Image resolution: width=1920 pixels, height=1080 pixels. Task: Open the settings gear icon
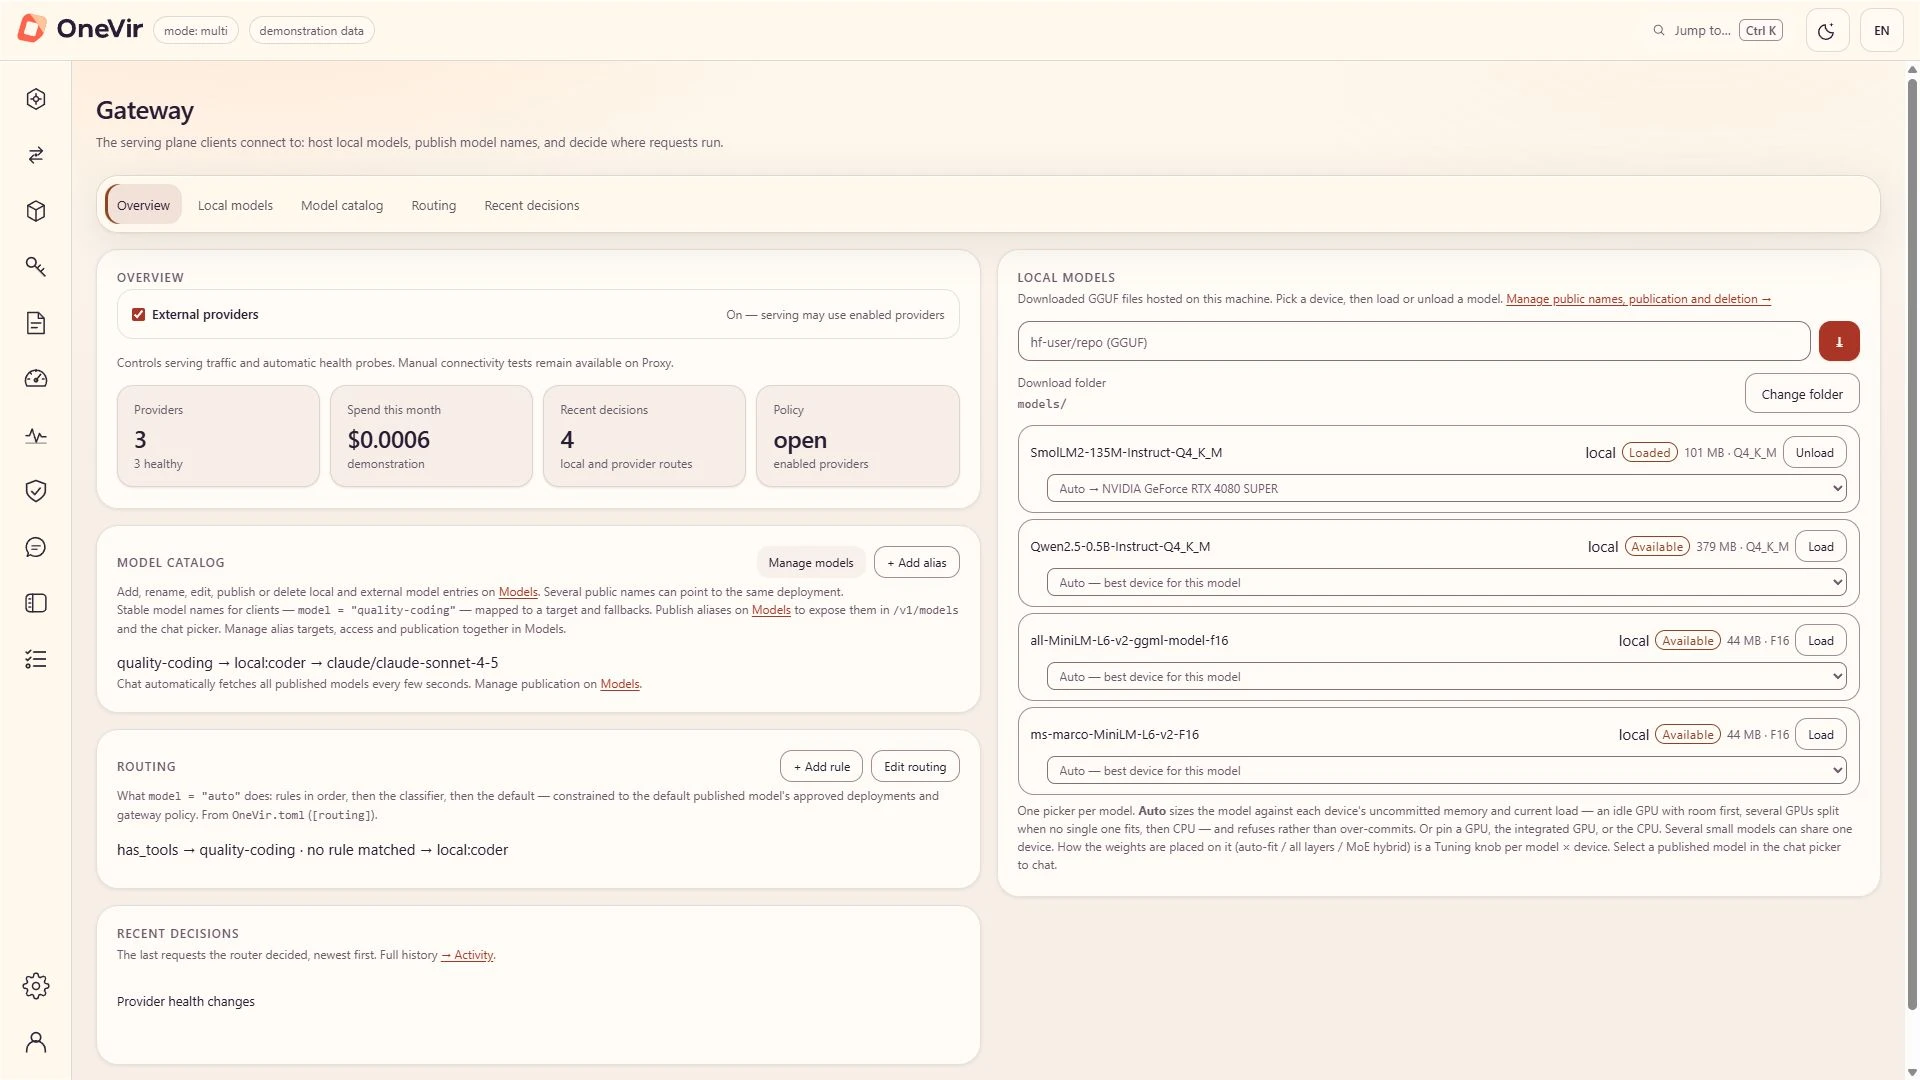(x=36, y=986)
